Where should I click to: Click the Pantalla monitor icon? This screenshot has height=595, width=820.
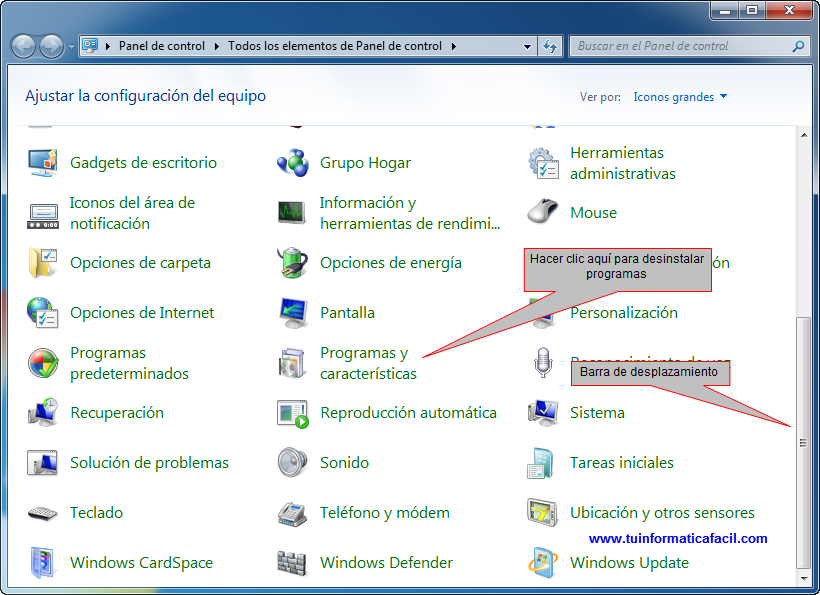pyautogui.click(x=292, y=313)
